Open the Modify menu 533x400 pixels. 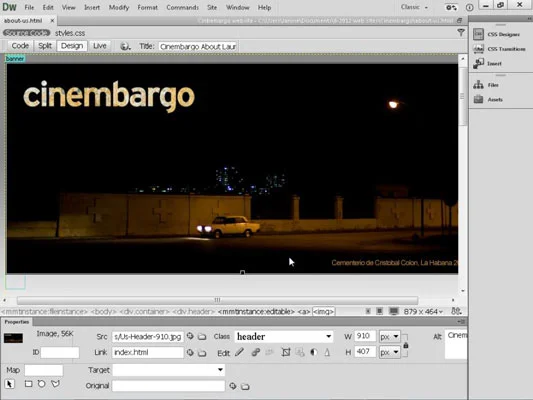119,7
